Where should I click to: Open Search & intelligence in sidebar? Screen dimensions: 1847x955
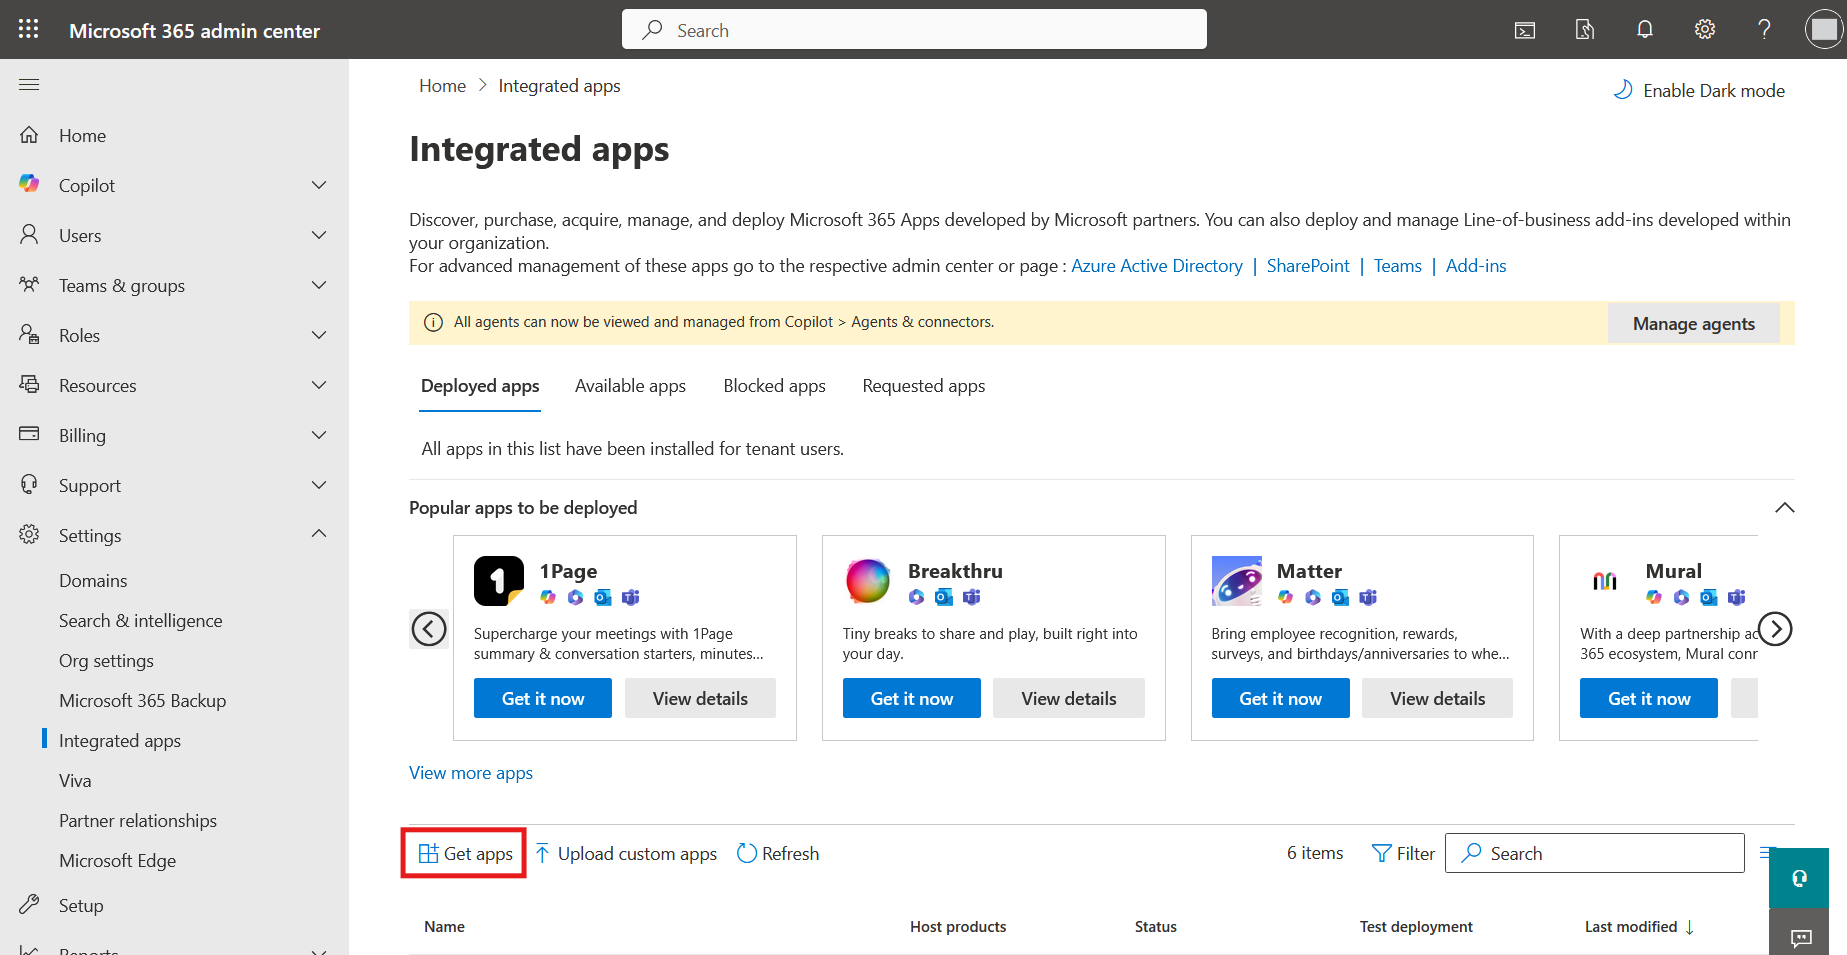click(140, 621)
